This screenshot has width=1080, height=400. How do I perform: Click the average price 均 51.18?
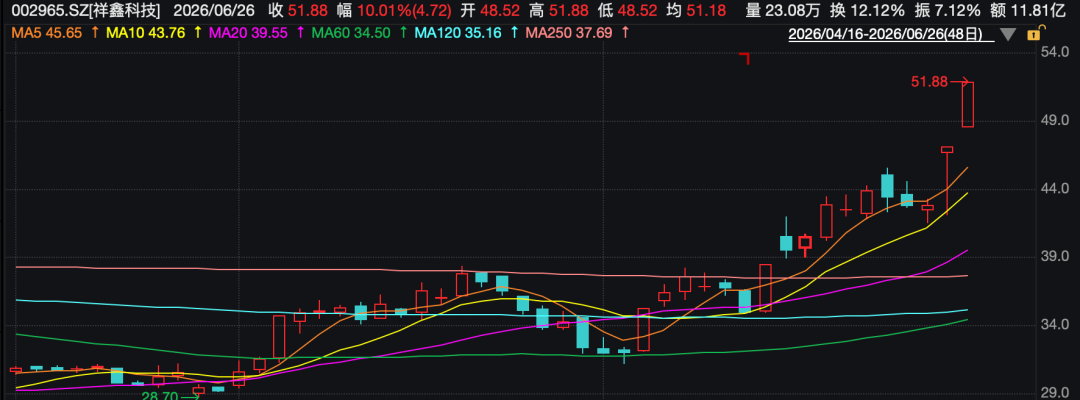pyautogui.click(x=696, y=10)
